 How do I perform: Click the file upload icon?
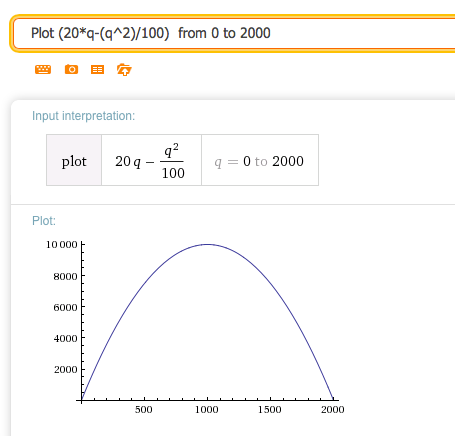pos(124,69)
